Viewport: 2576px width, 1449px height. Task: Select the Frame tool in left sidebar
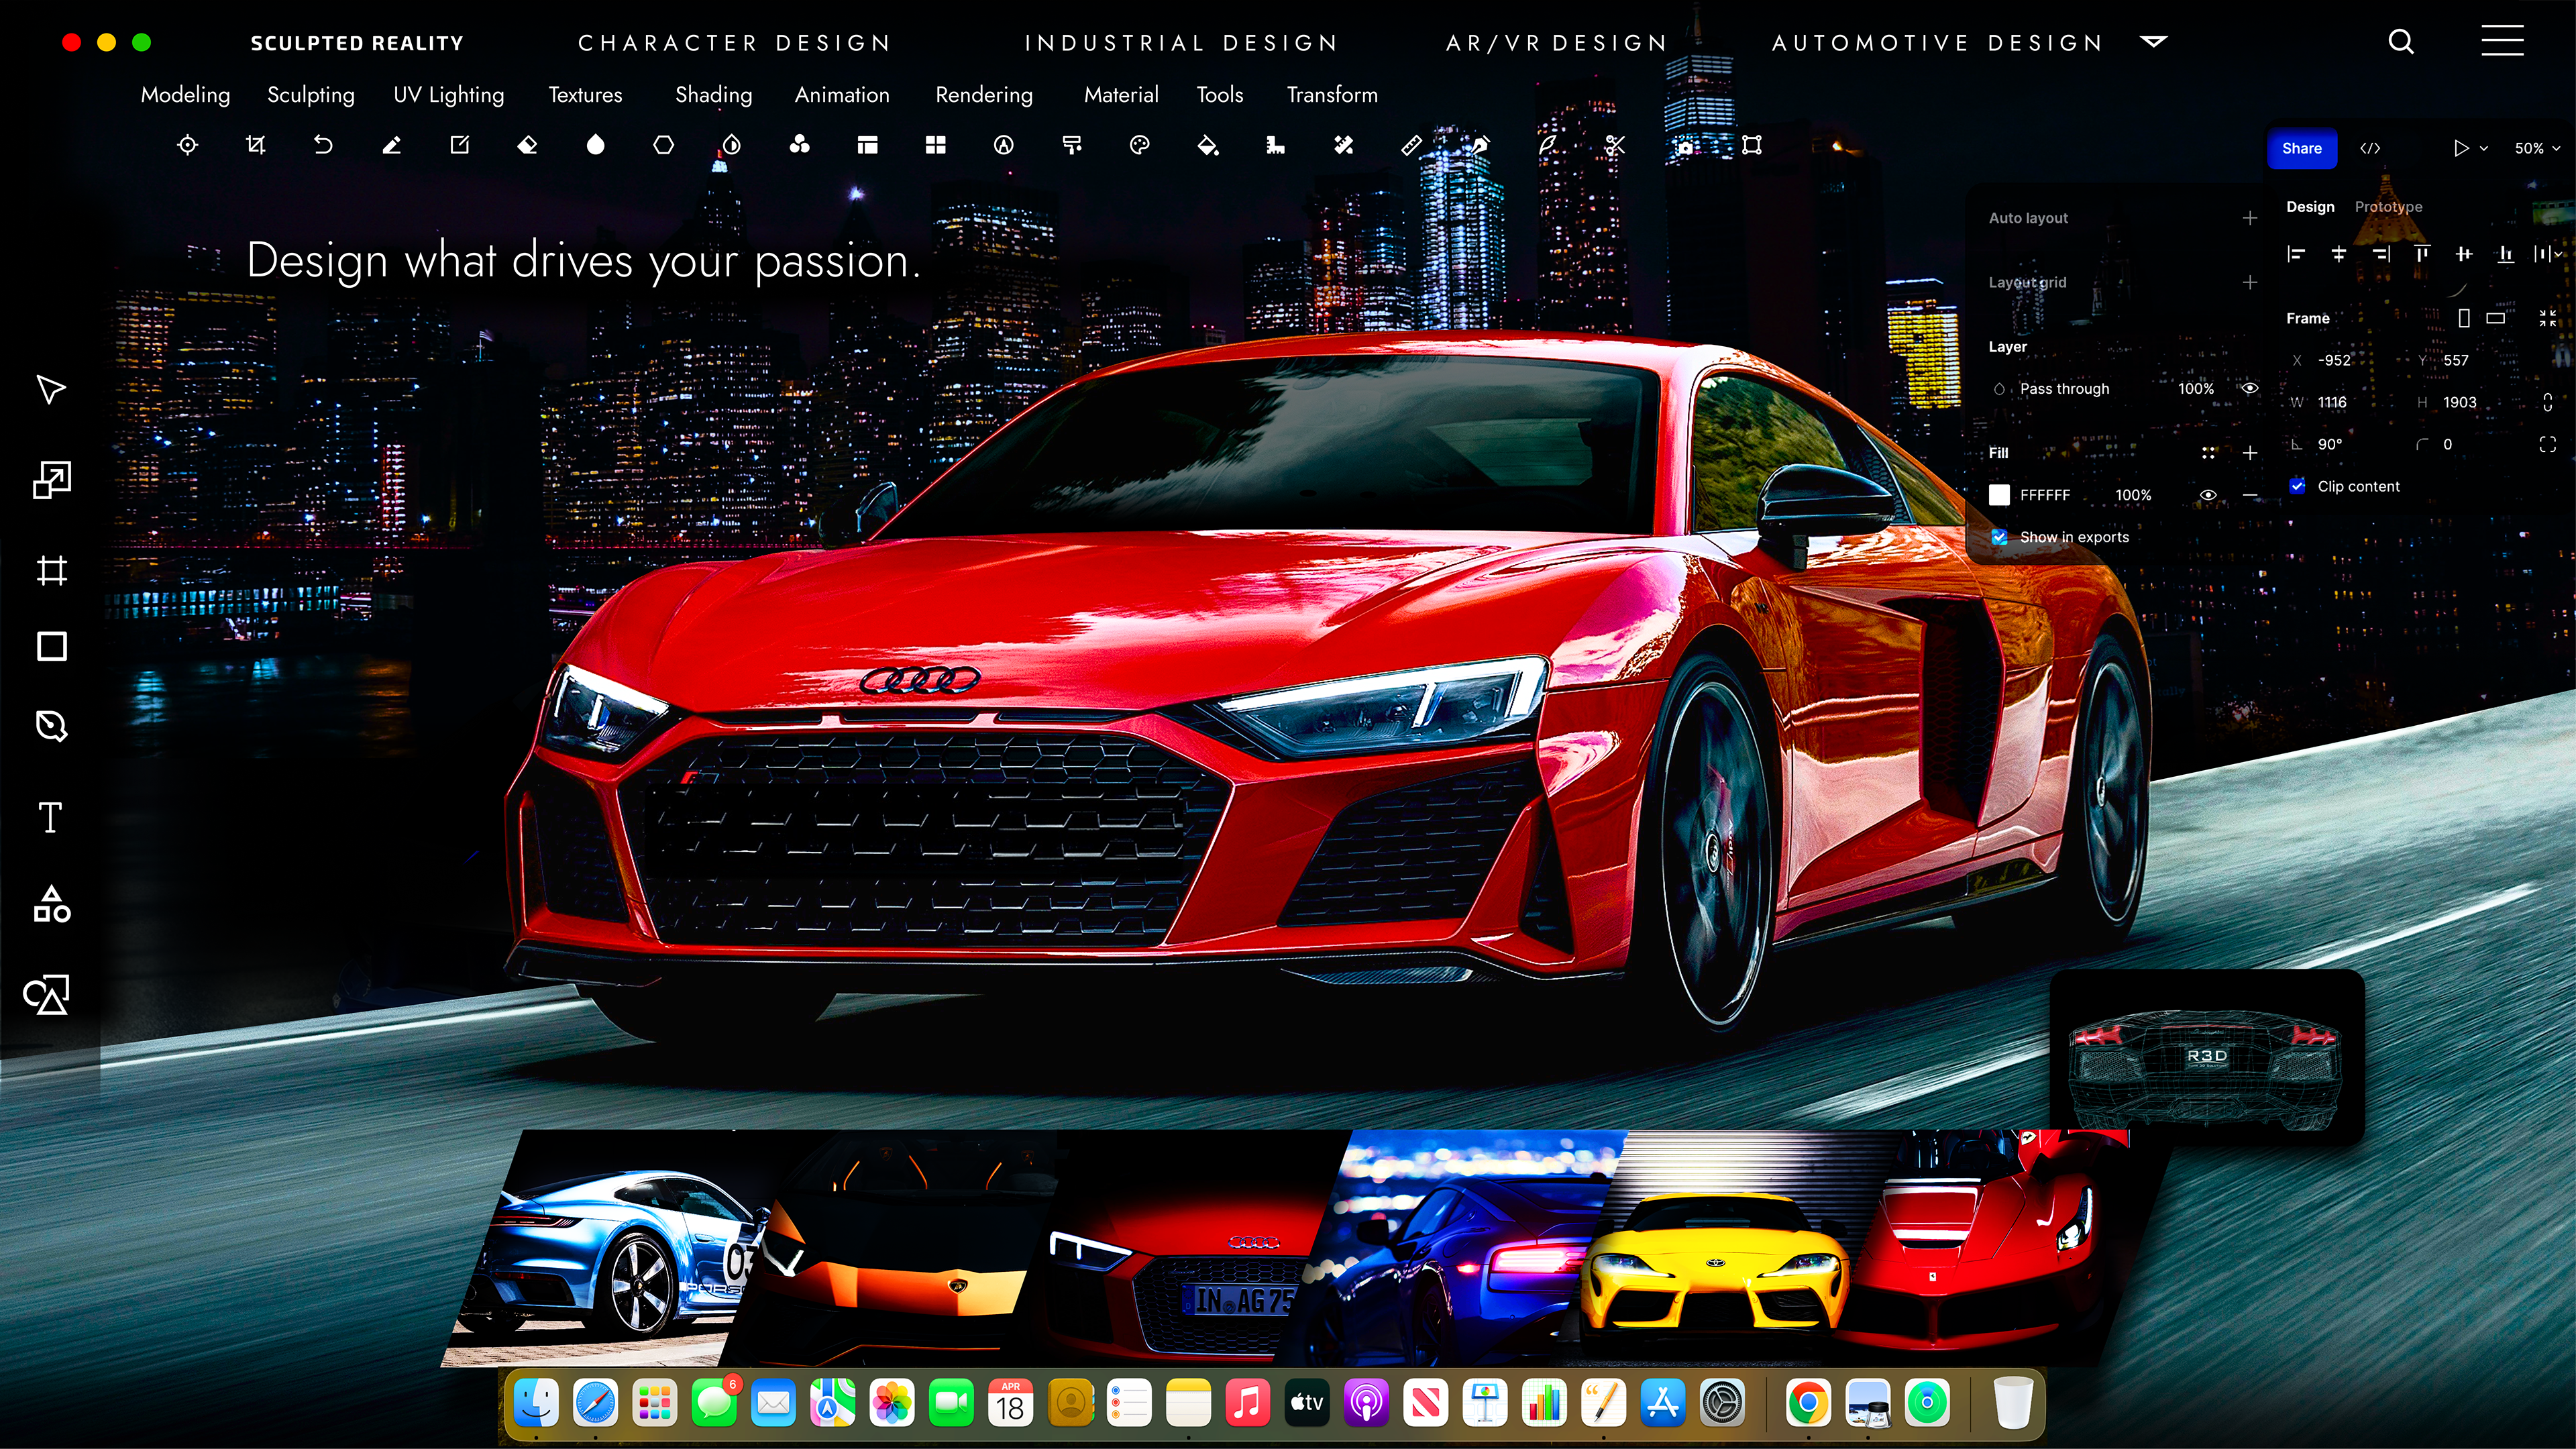pyautogui.click(x=51, y=570)
